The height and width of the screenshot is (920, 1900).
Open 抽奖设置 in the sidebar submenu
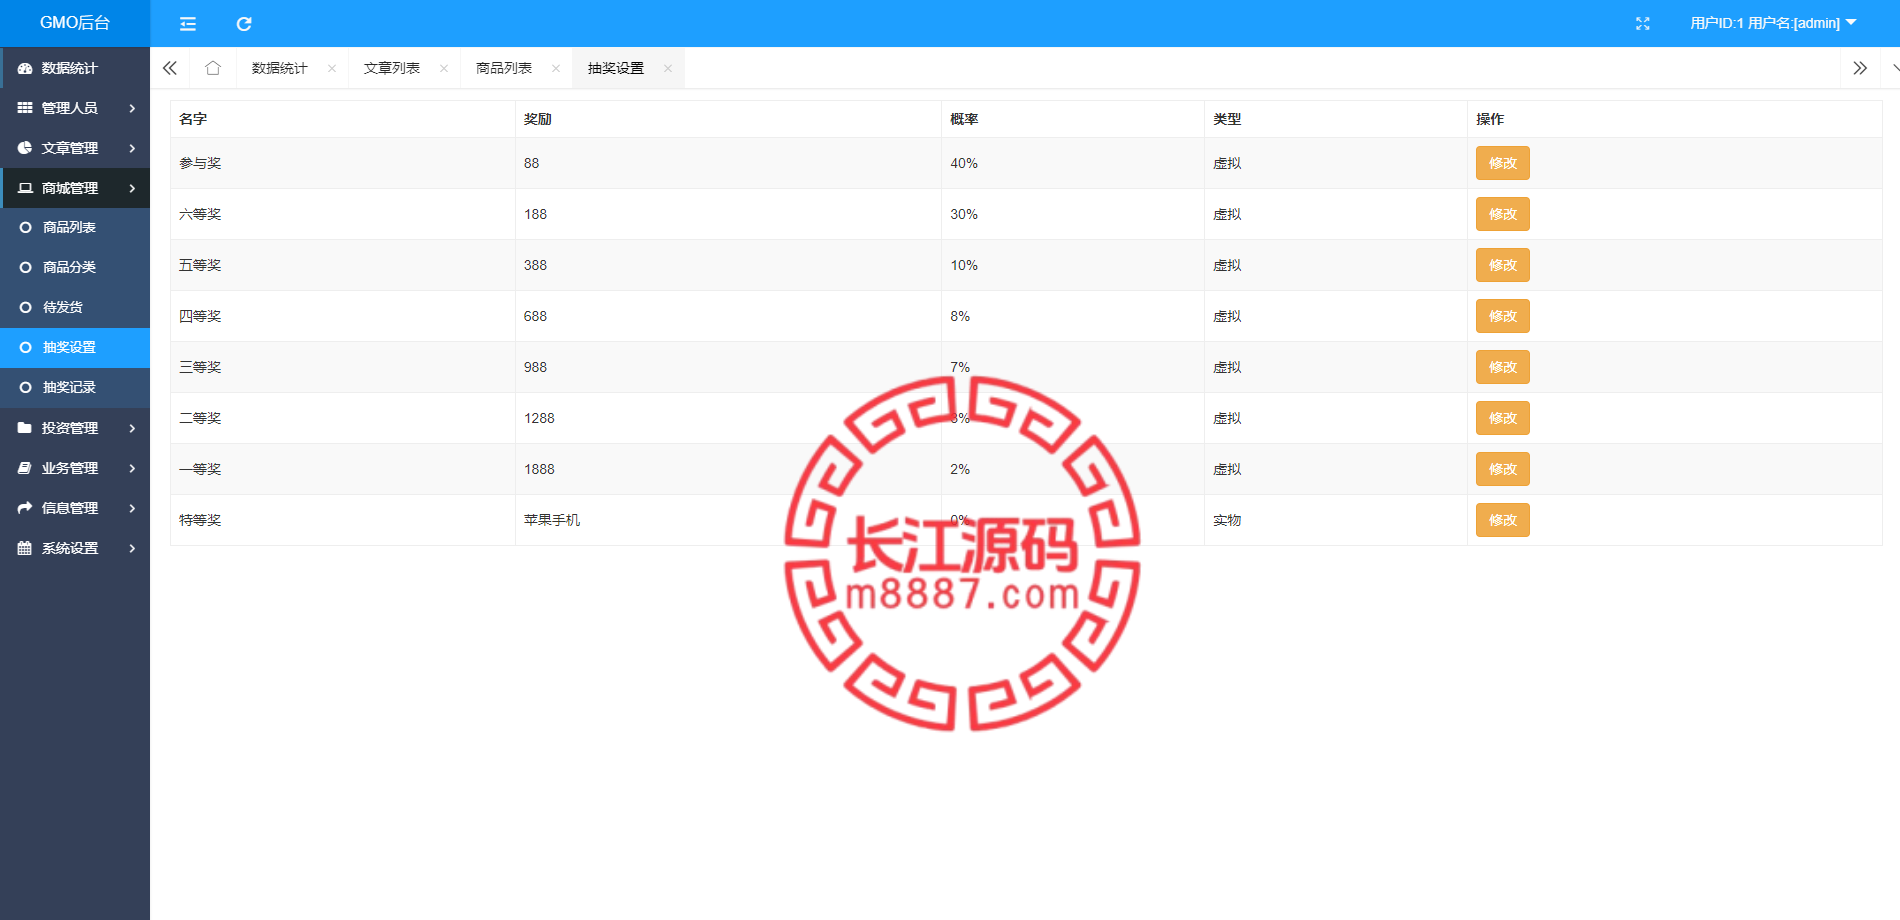coord(75,347)
